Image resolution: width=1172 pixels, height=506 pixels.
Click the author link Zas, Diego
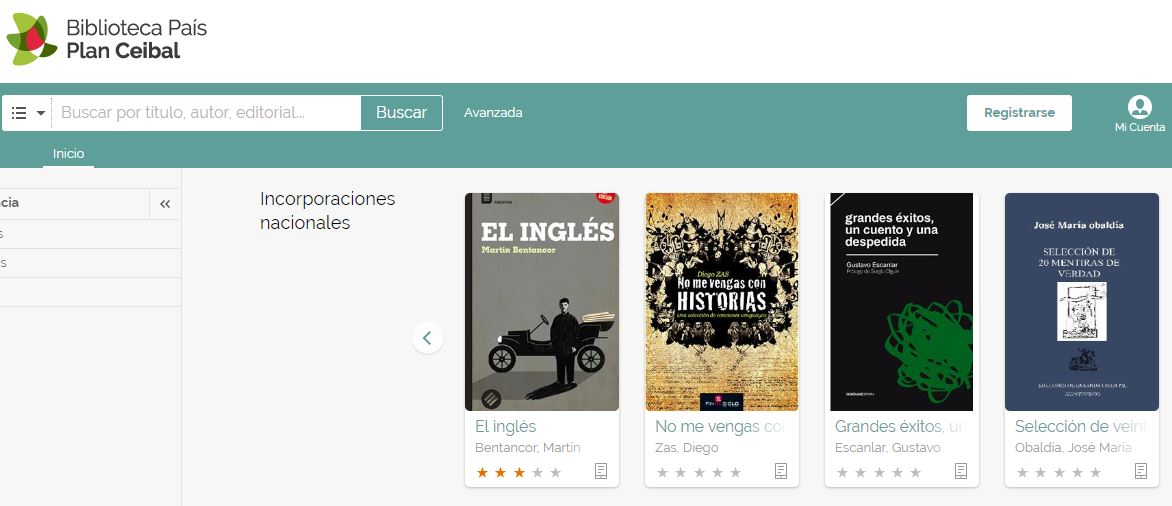[x=687, y=448]
